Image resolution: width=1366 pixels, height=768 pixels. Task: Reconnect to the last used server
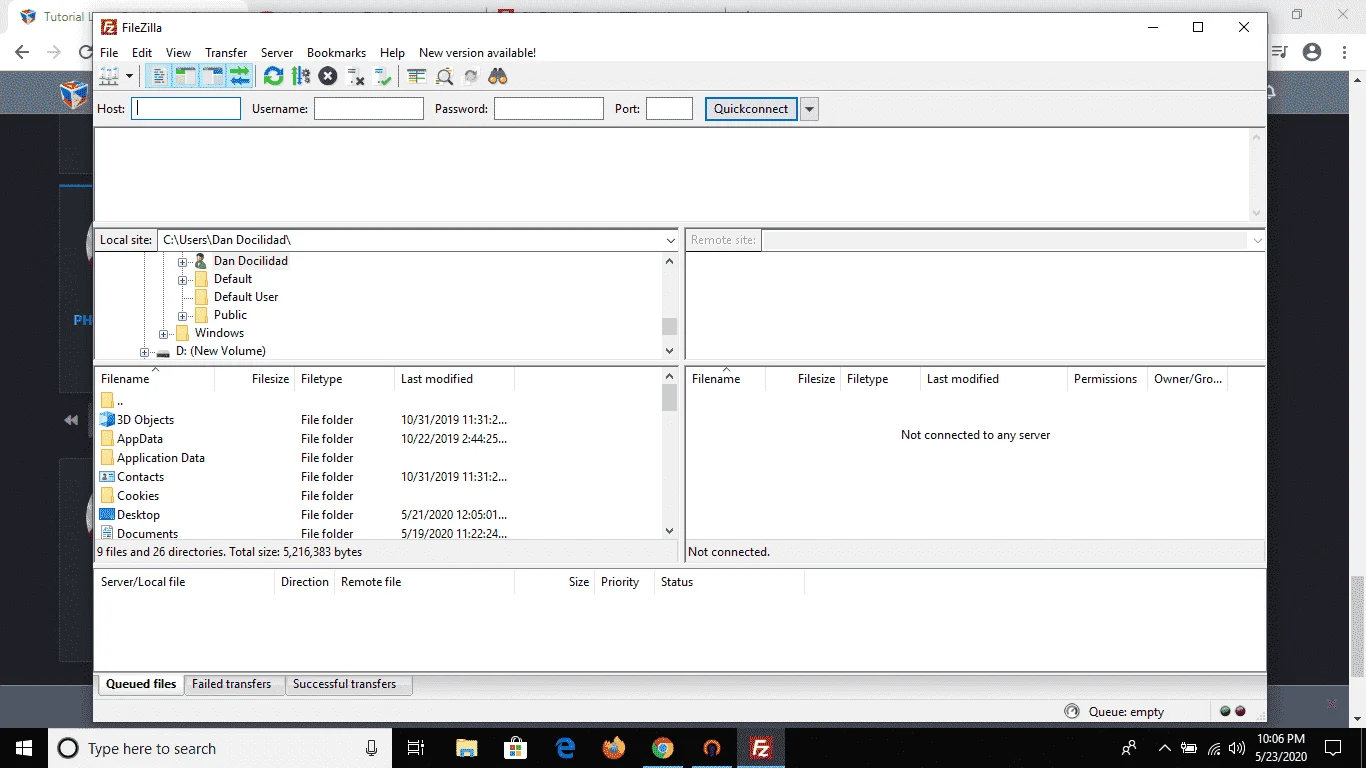point(382,76)
